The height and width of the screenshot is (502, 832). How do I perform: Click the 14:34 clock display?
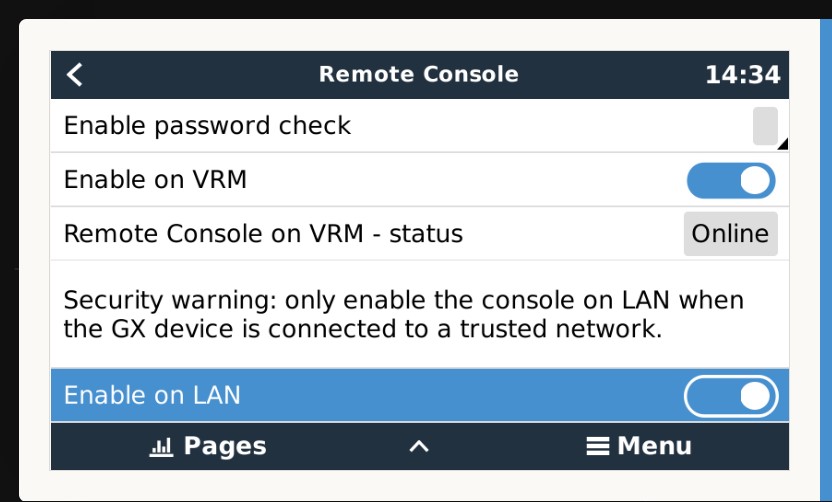(x=742, y=75)
